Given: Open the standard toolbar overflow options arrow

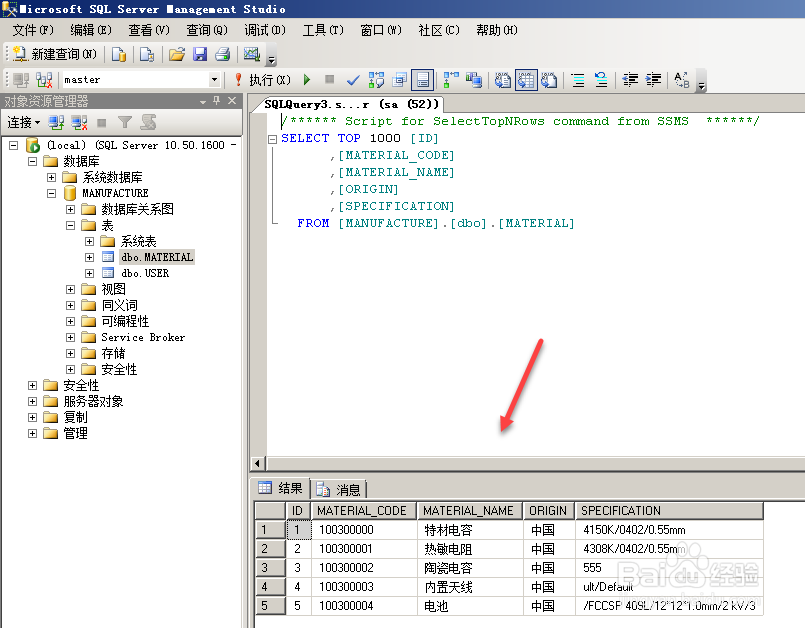Looking at the screenshot, I should (x=272, y=56).
